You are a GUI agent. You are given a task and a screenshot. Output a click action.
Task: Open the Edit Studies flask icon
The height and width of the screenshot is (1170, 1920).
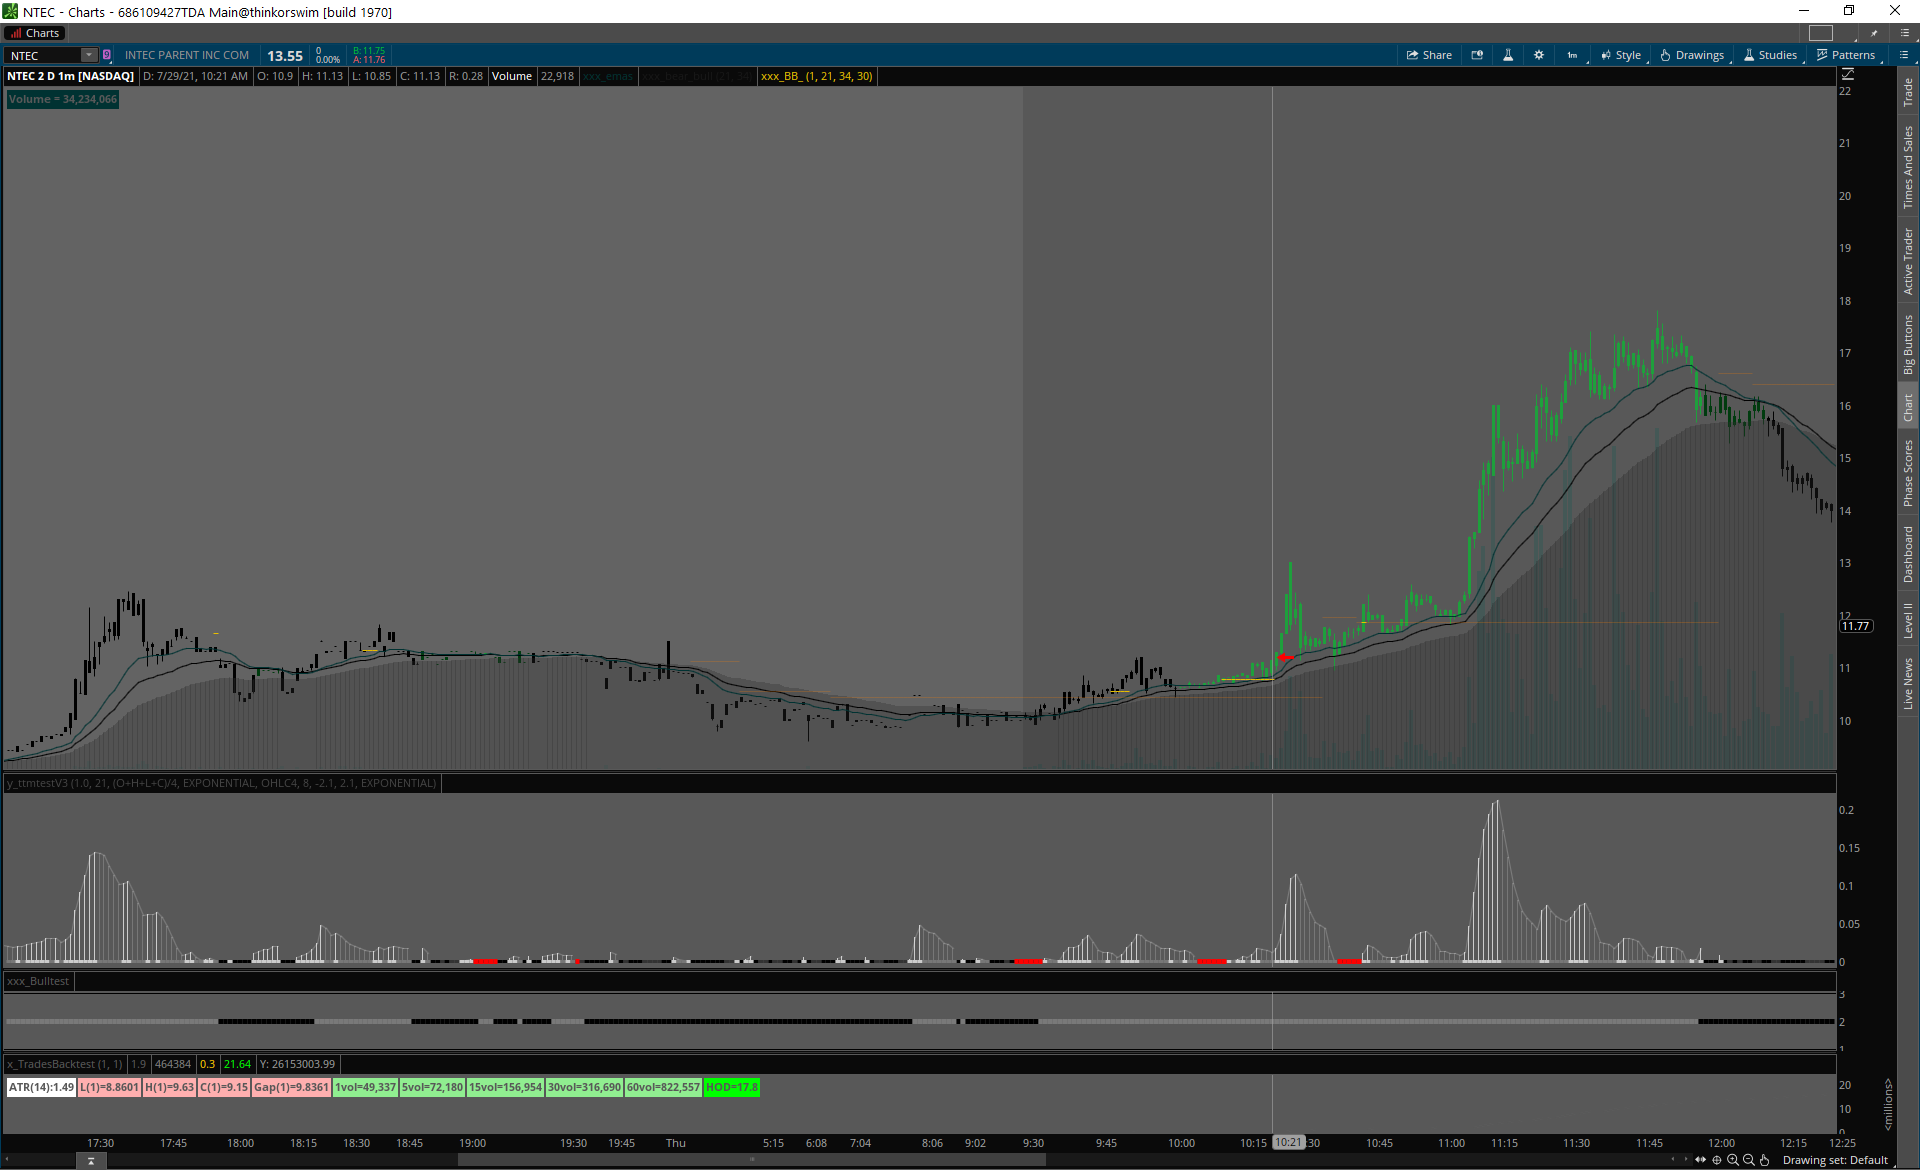[x=1508, y=55]
